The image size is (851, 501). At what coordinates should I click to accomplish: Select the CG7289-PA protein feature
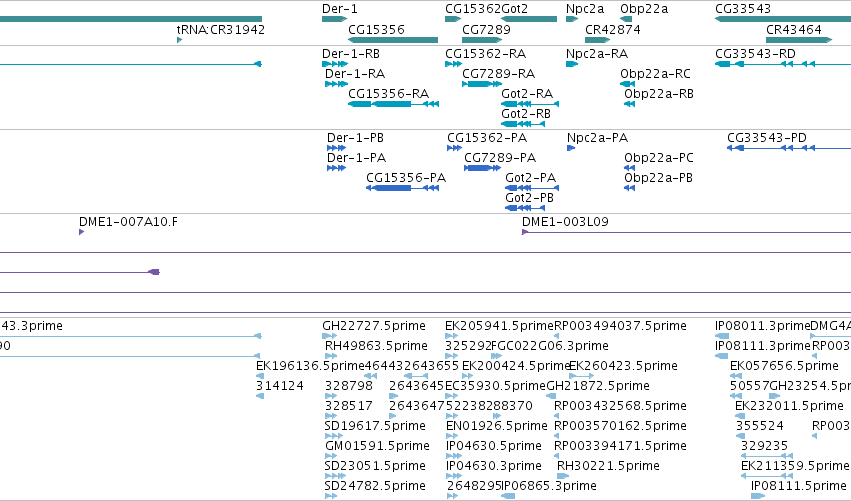[482, 168]
